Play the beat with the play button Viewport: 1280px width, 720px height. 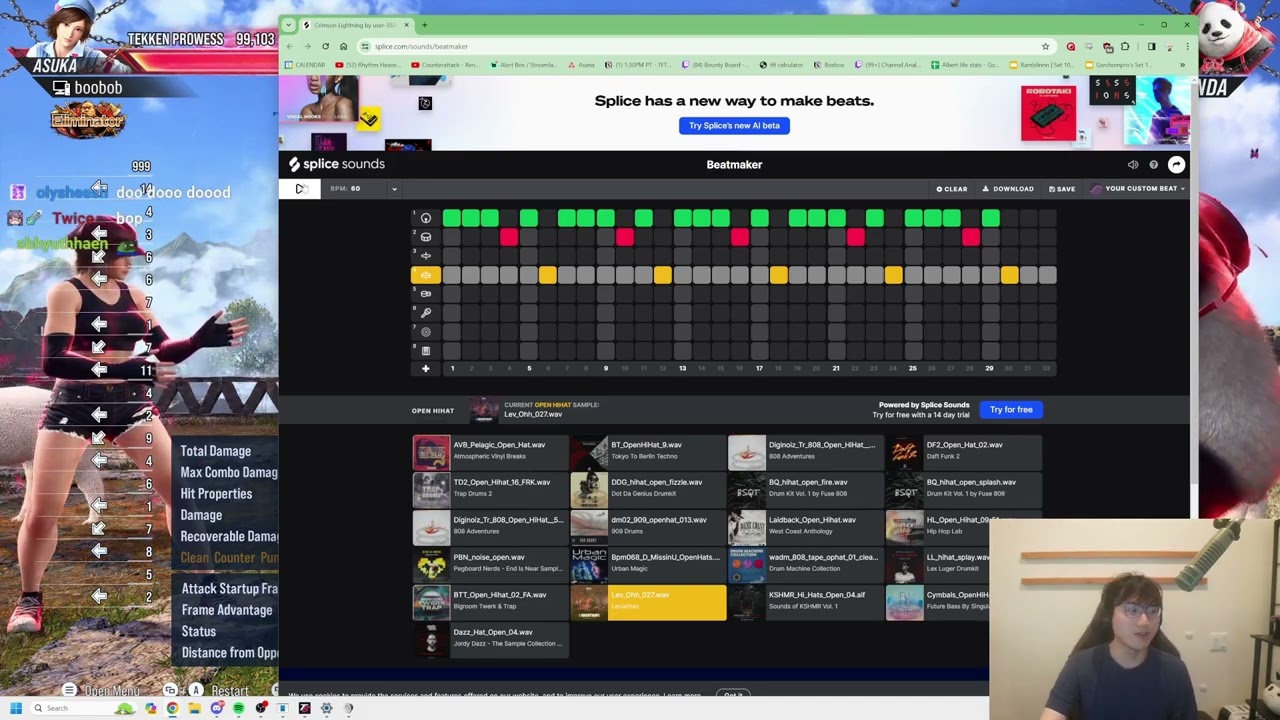click(299, 189)
